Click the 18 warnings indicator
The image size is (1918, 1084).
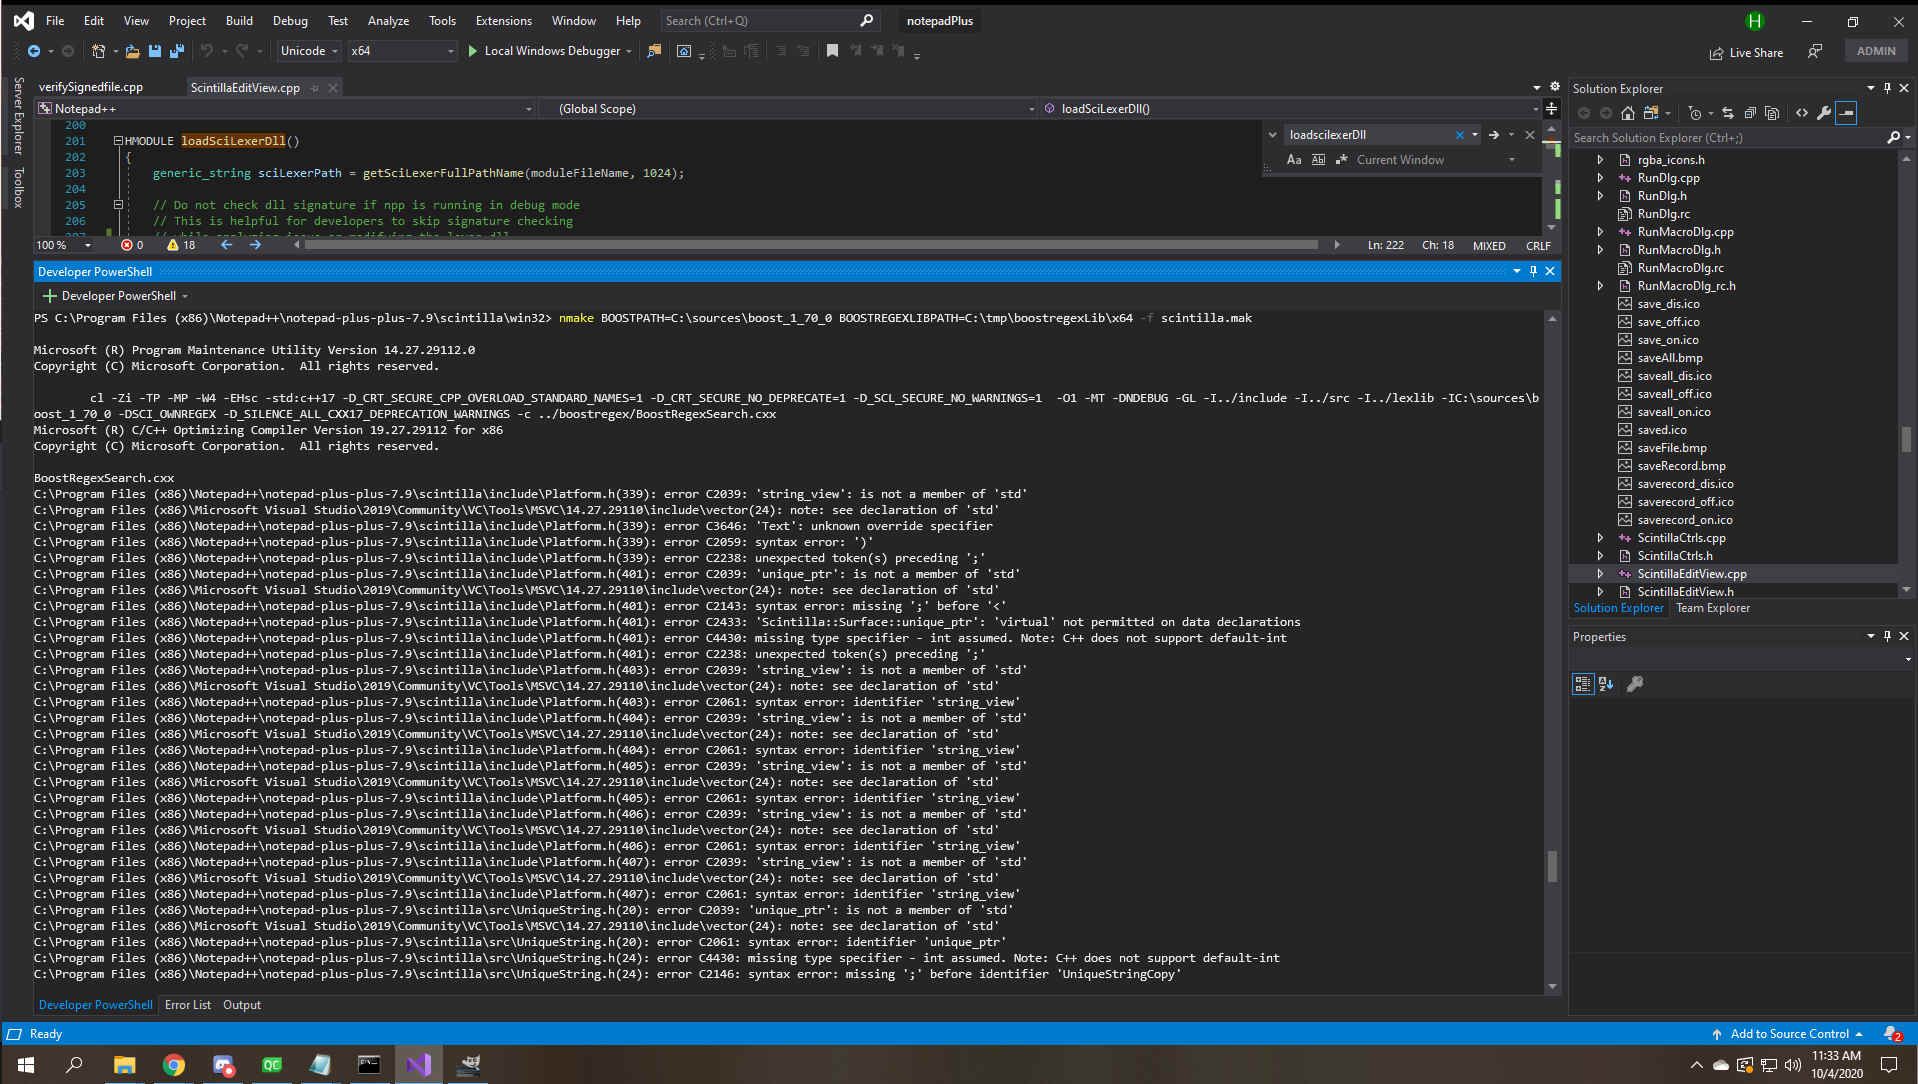[x=181, y=245]
